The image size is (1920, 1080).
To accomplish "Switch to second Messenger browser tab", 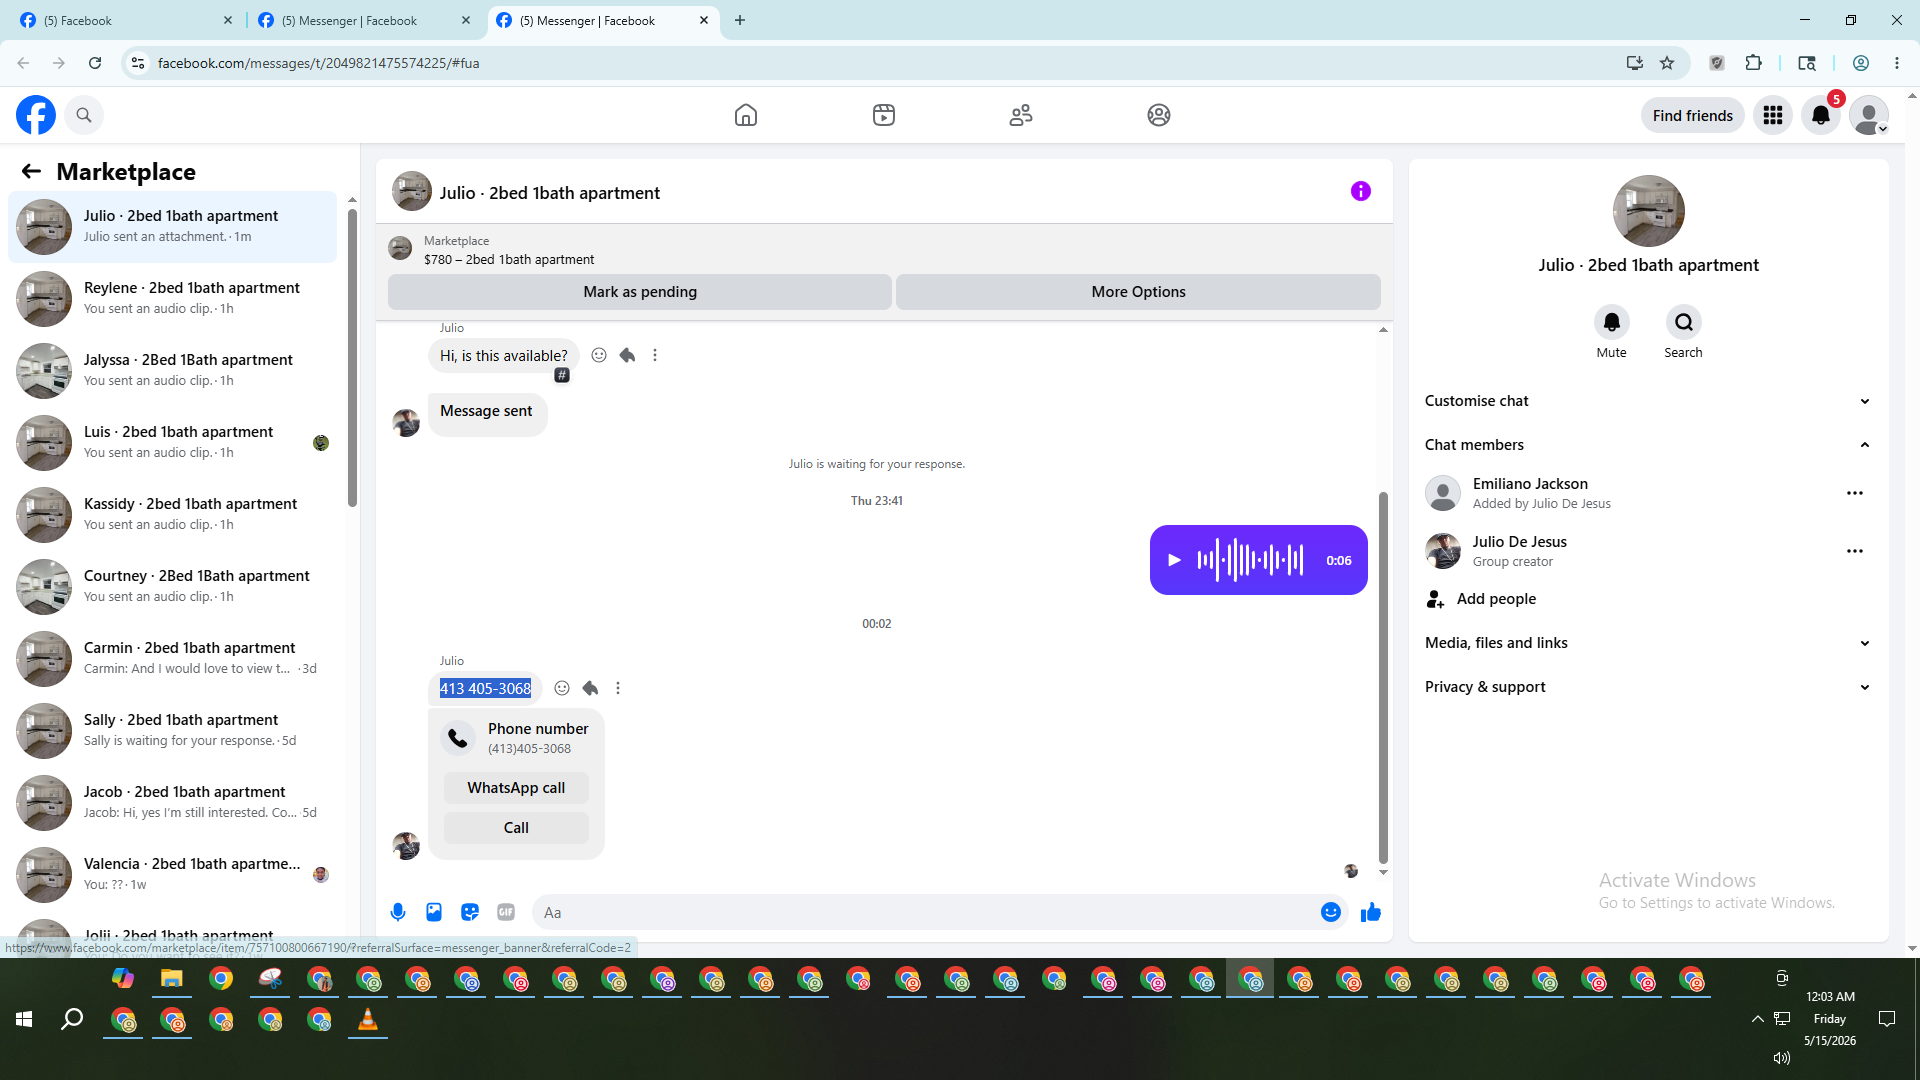I will pyautogui.click(x=363, y=20).
